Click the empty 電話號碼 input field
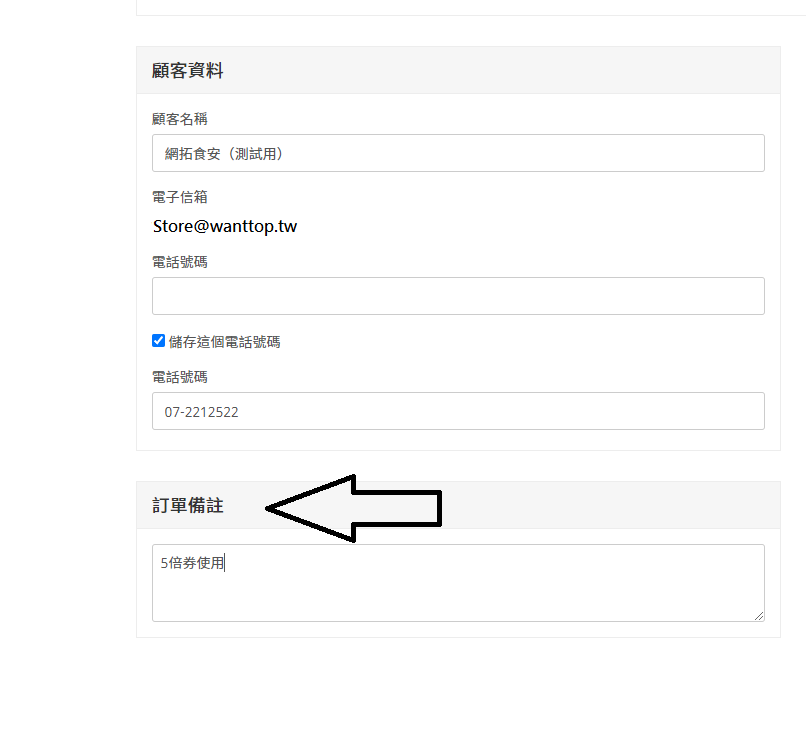The width and height of the screenshot is (806, 732). pyautogui.click(x=458, y=296)
